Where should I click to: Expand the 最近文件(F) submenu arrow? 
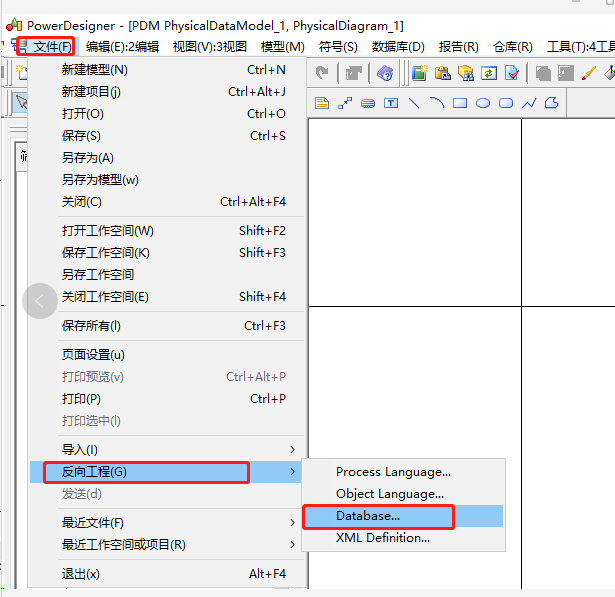292,522
